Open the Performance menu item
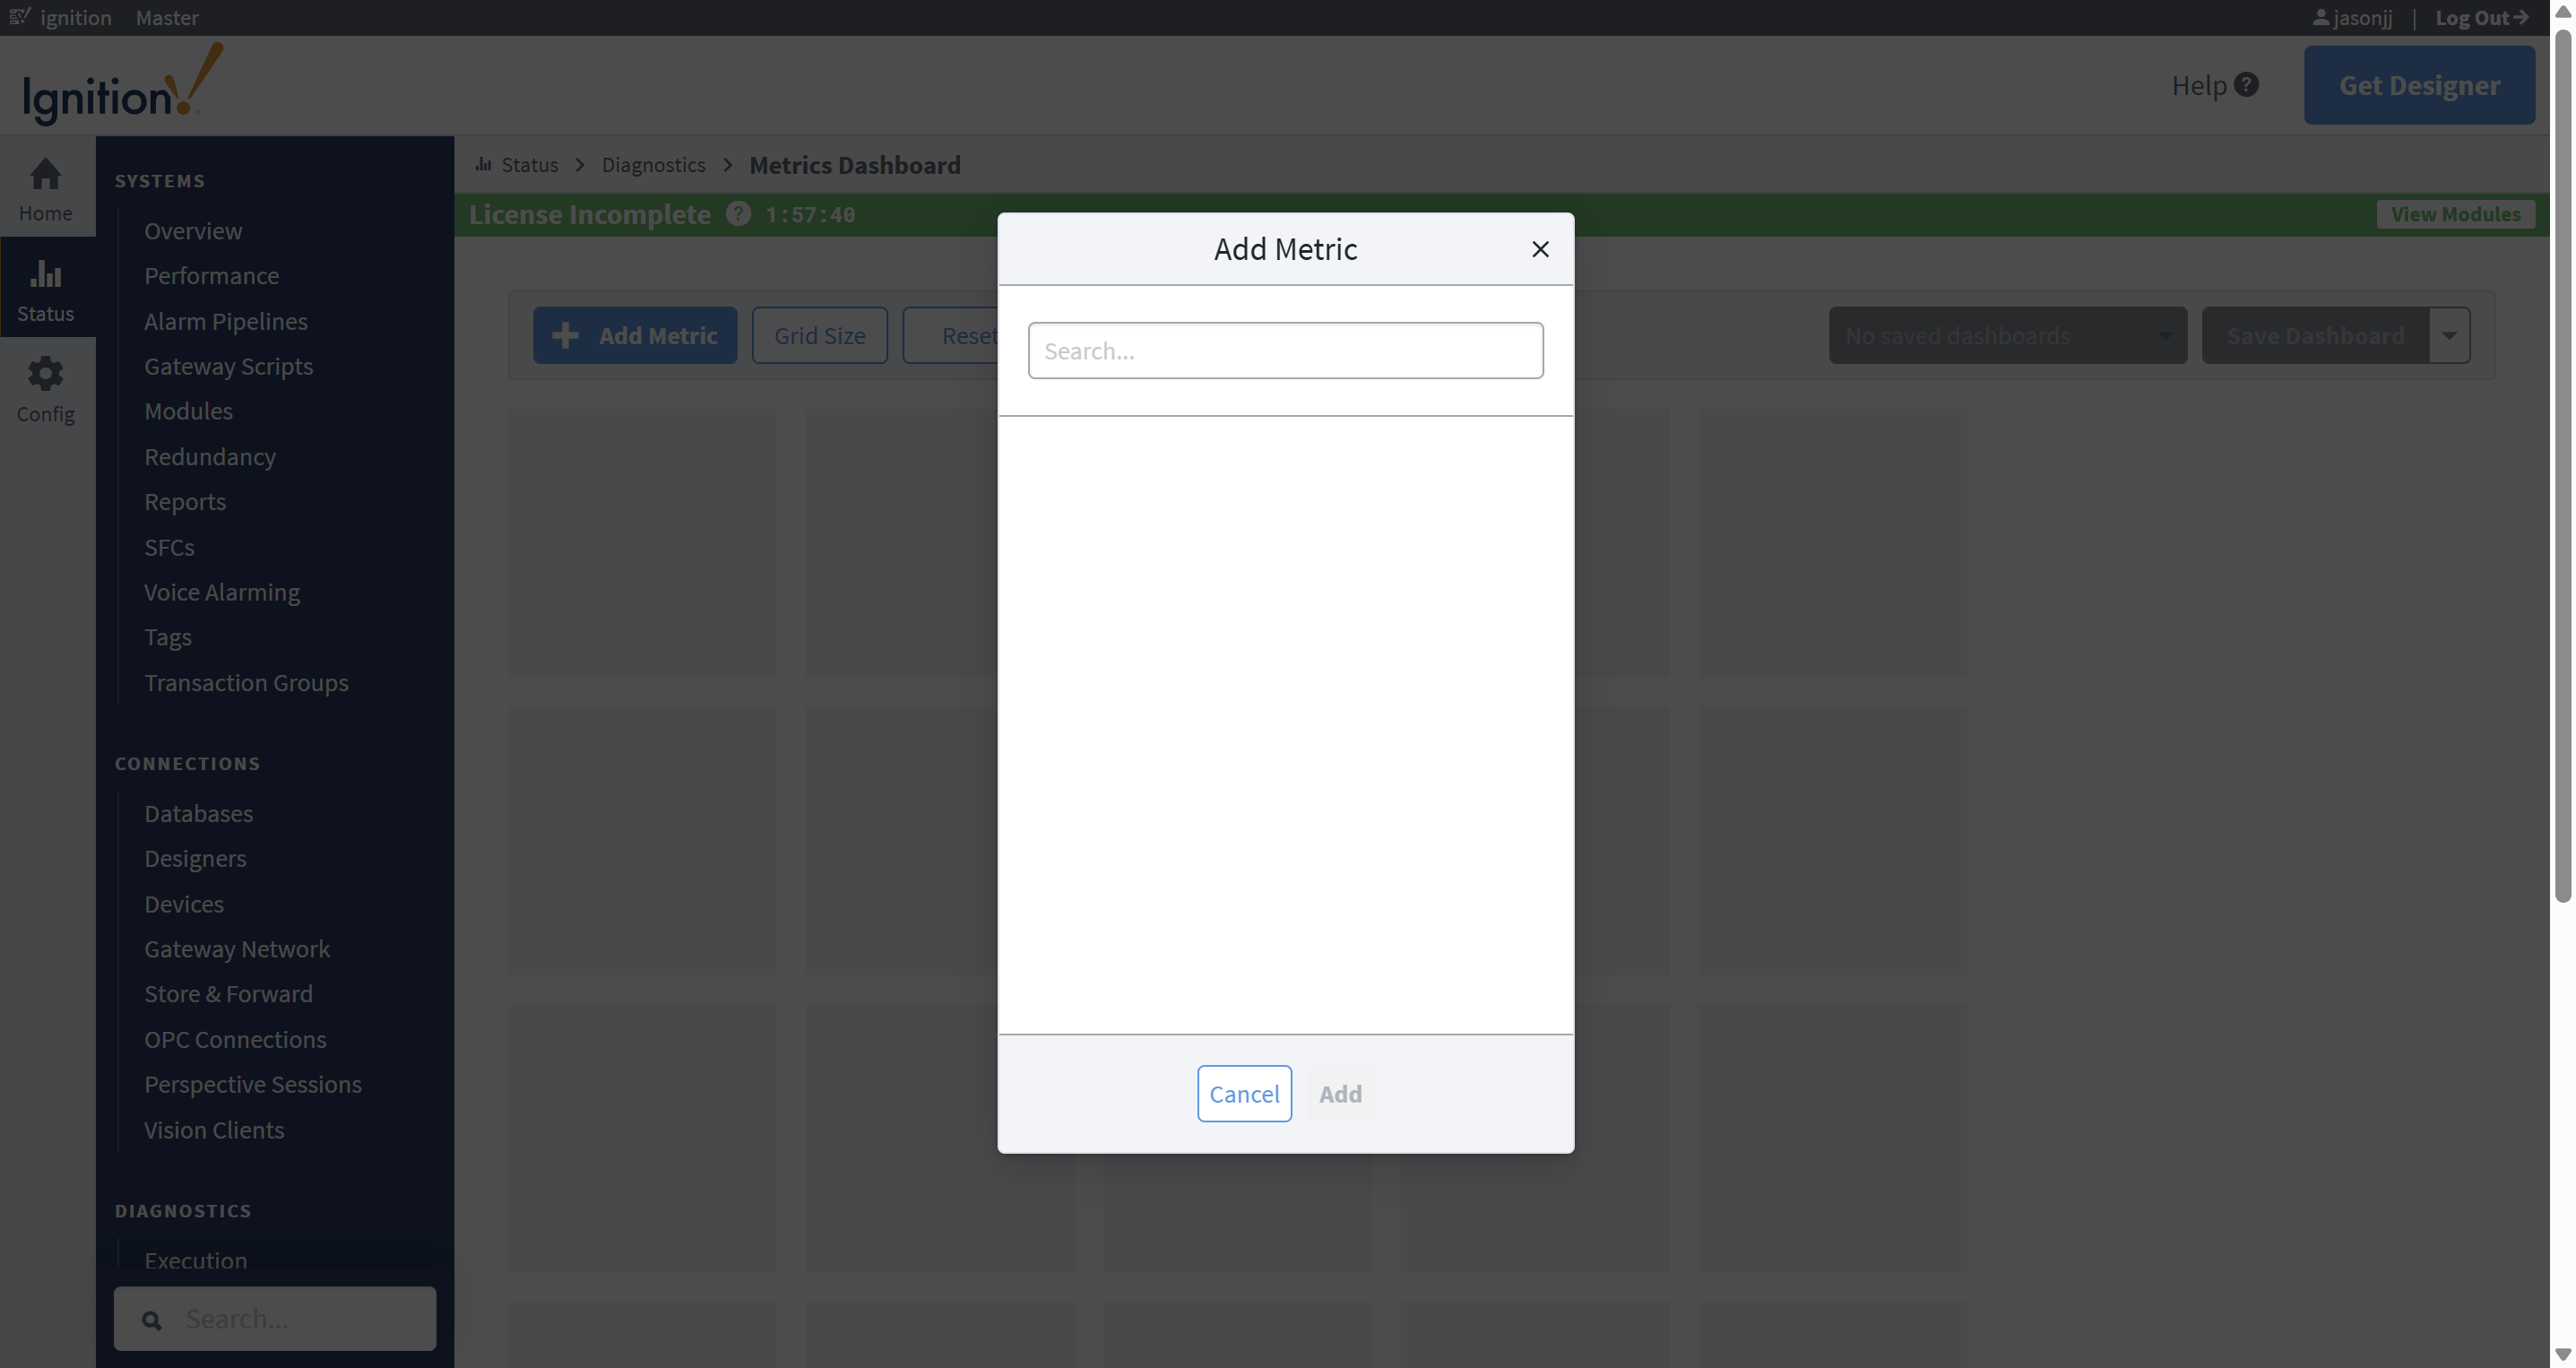This screenshot has width=2576, height=1368. (x=211, y=276)
